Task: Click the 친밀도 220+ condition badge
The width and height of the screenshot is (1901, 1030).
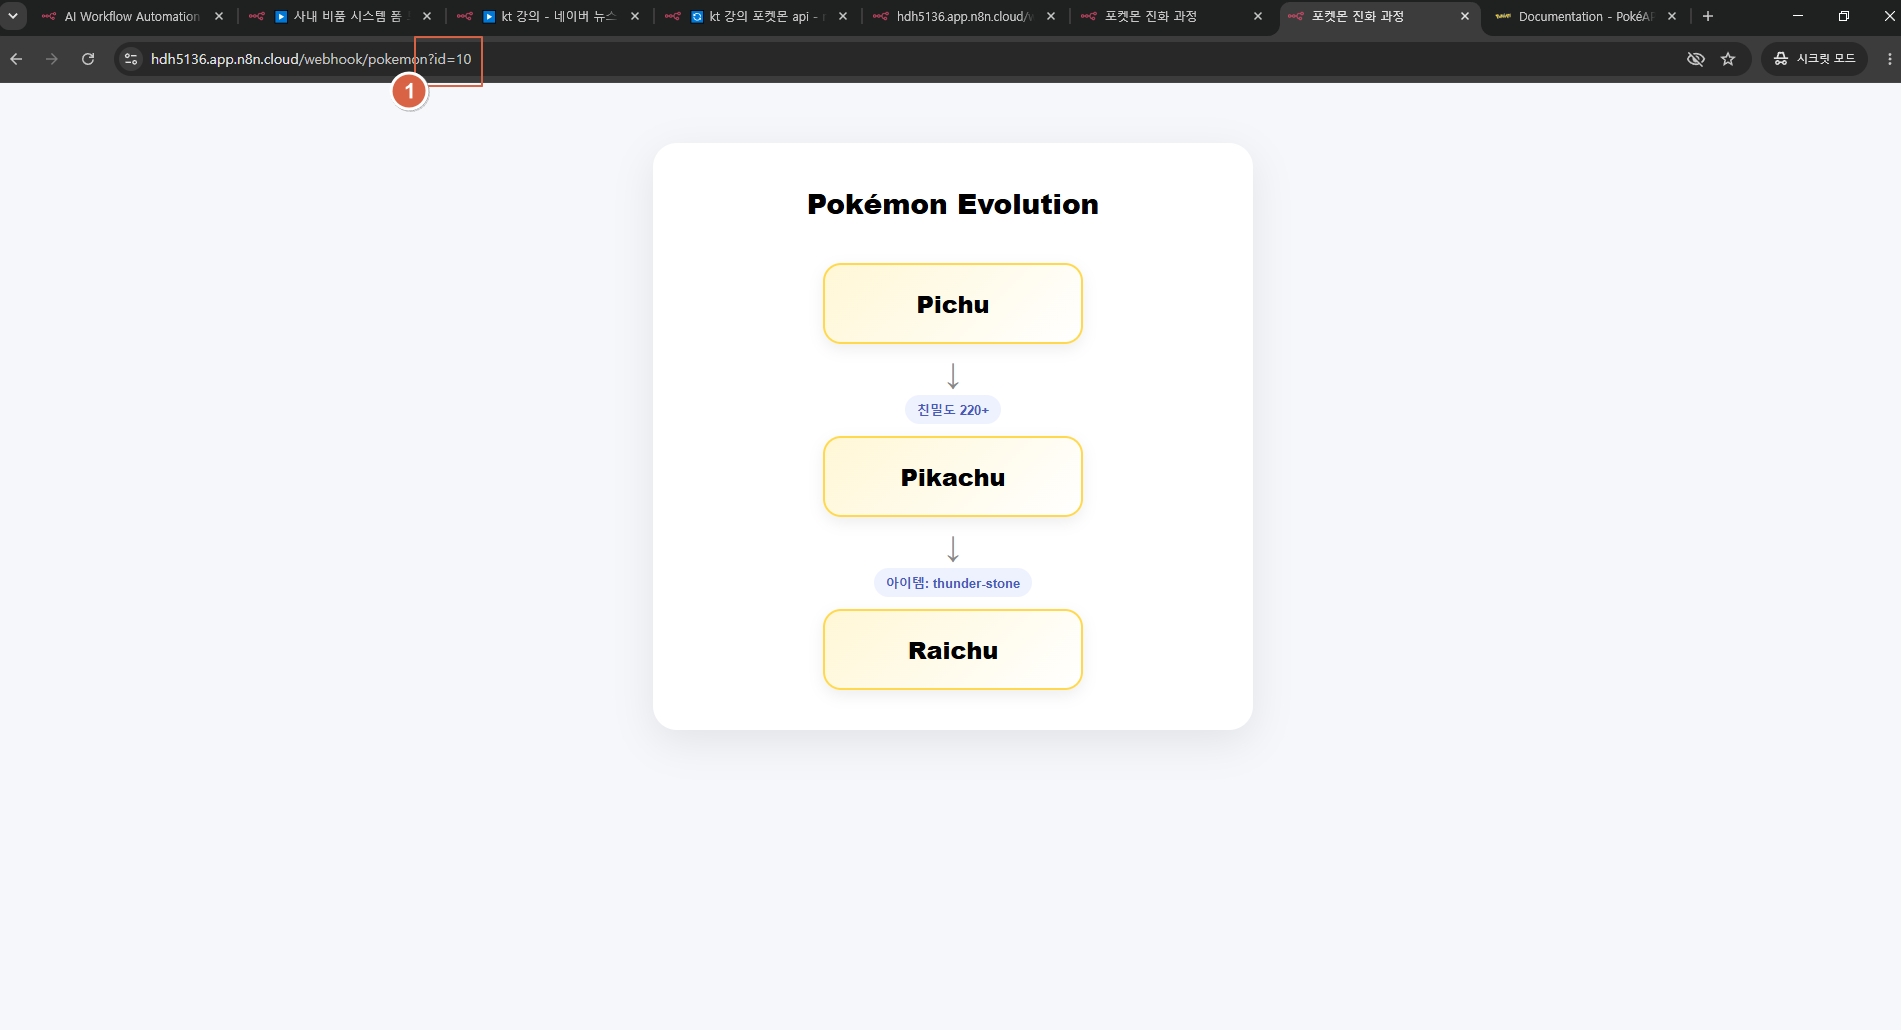Action: click(953, 410)
